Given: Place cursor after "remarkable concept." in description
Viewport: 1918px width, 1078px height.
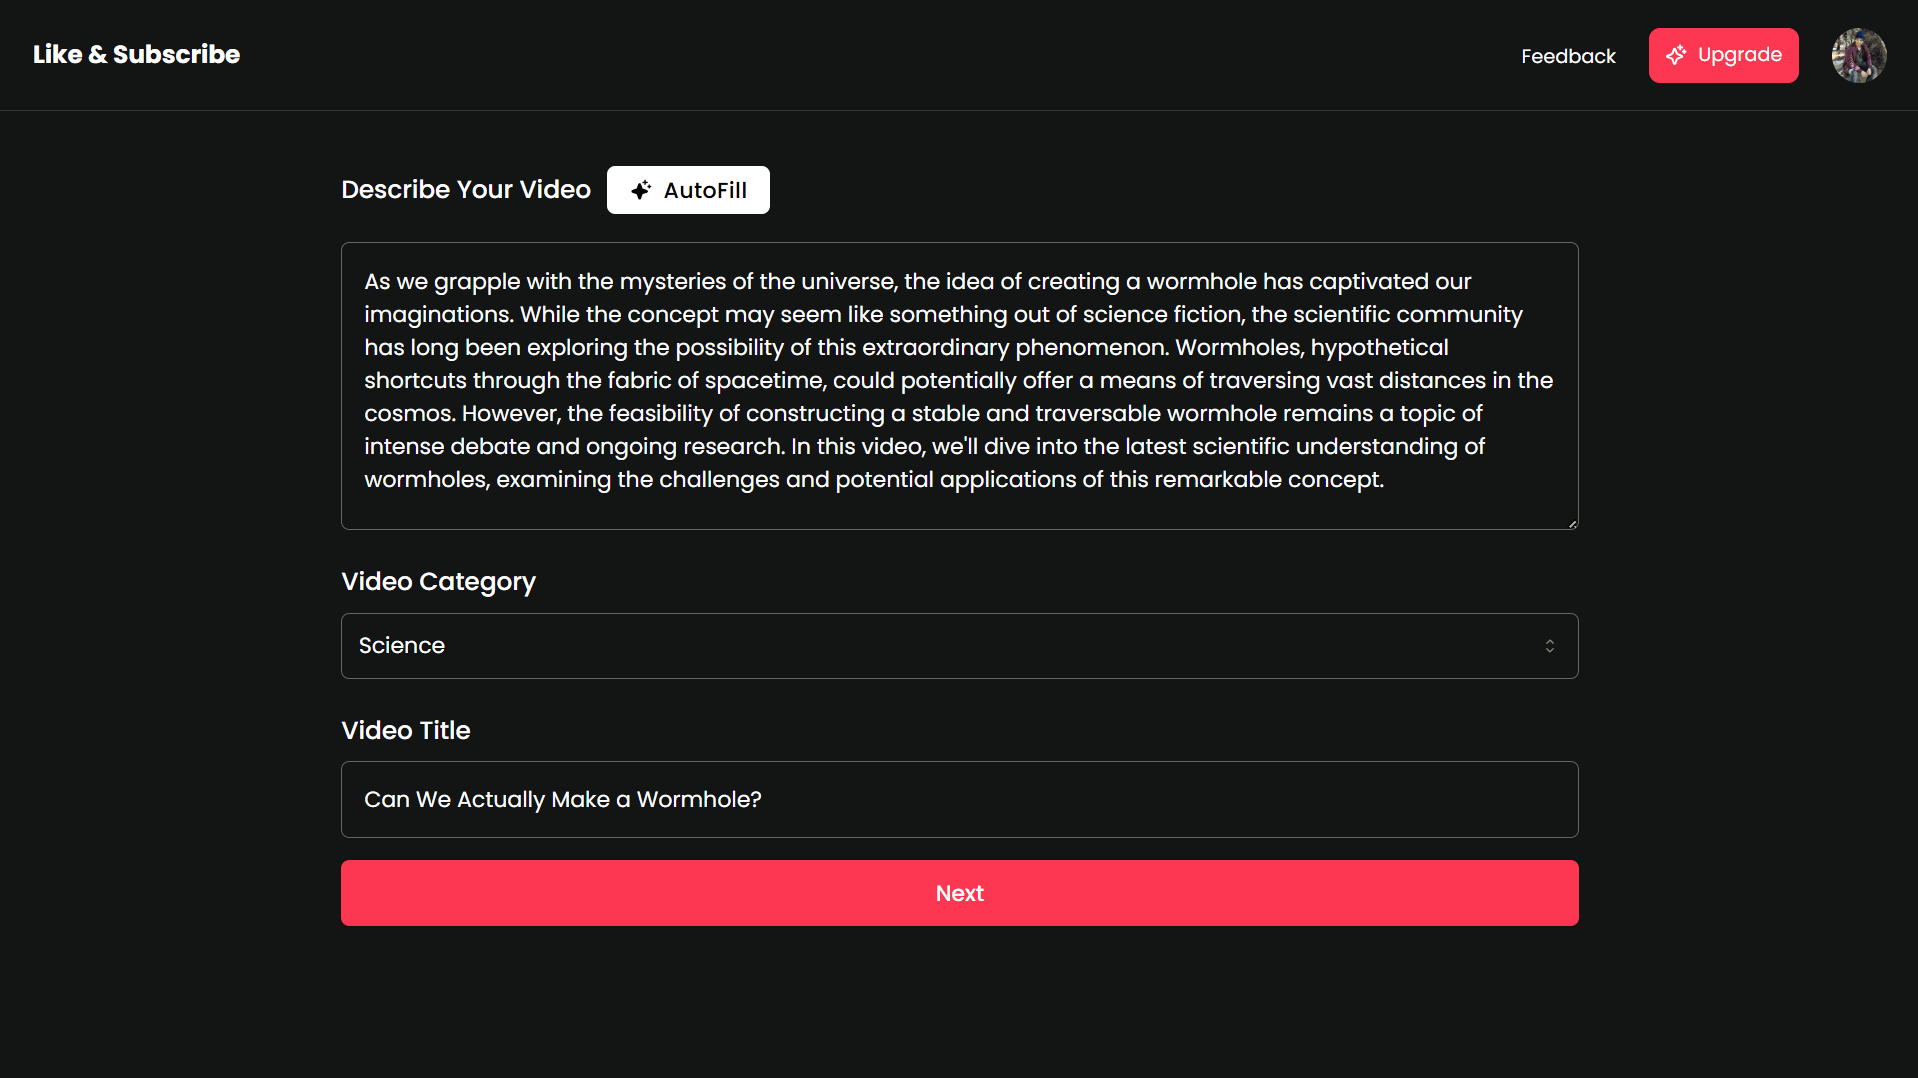Looking at the screenshot, I should coord(1386,480).
